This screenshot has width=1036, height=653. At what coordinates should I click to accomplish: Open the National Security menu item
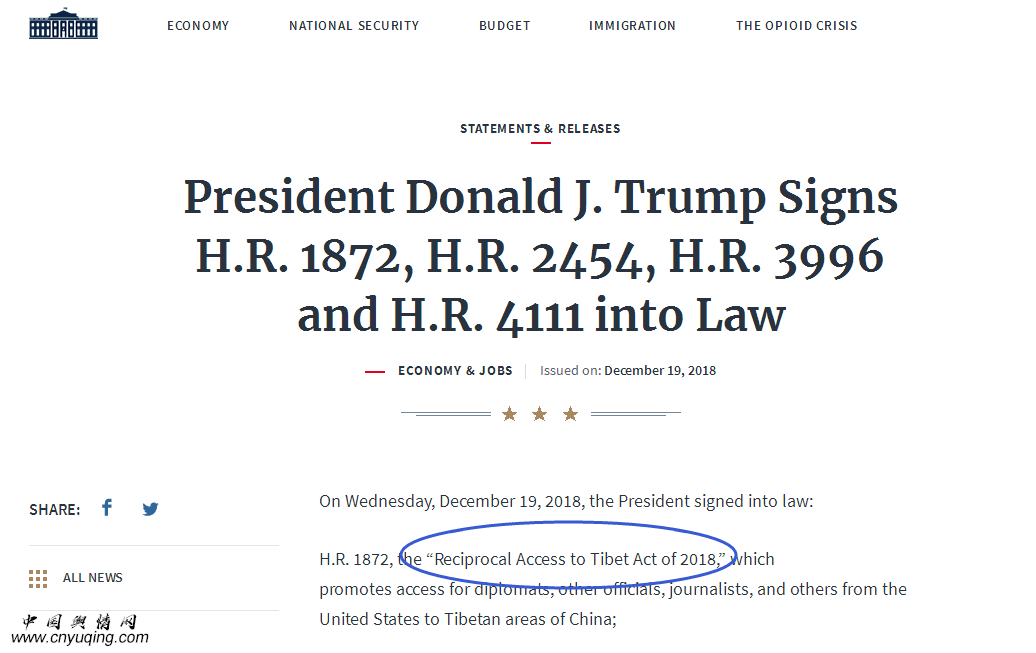point(354,26)
